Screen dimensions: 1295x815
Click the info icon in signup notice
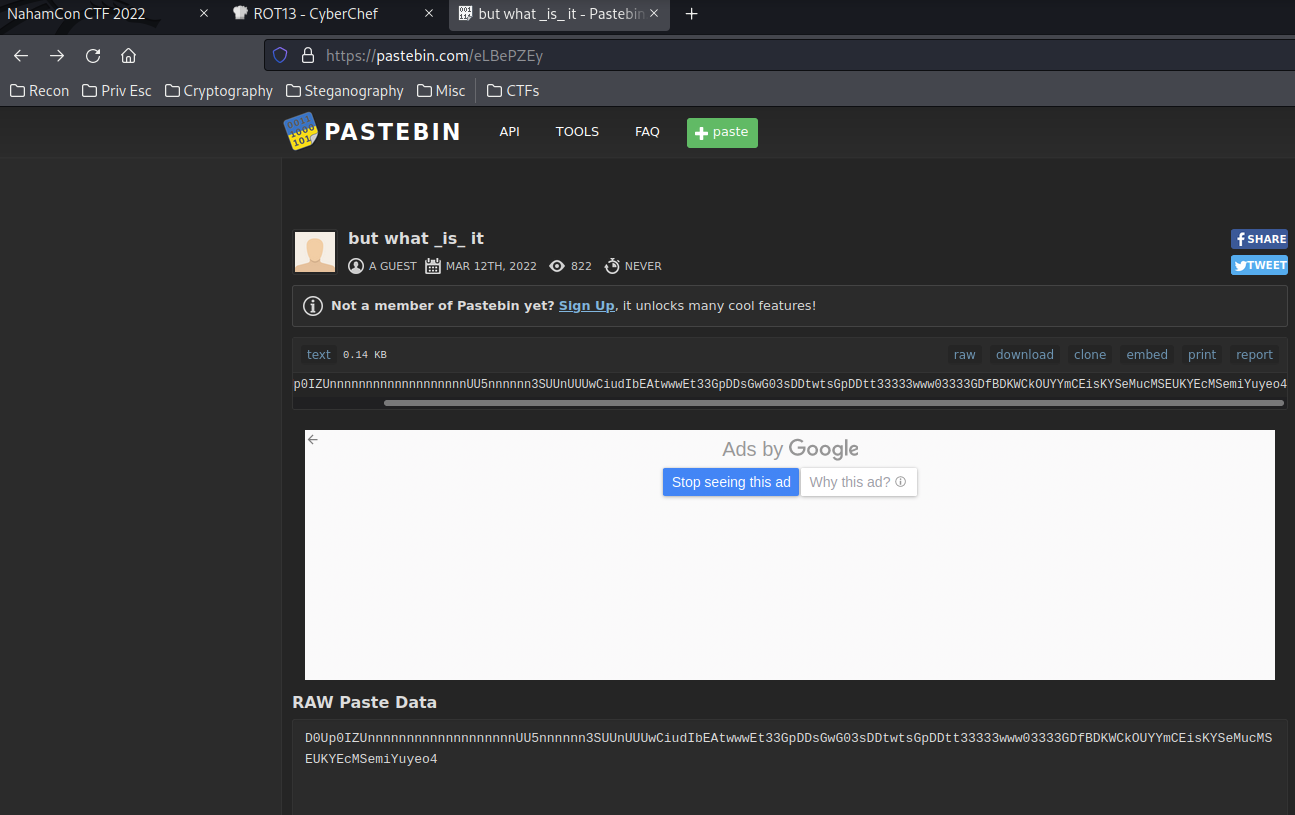313,306
